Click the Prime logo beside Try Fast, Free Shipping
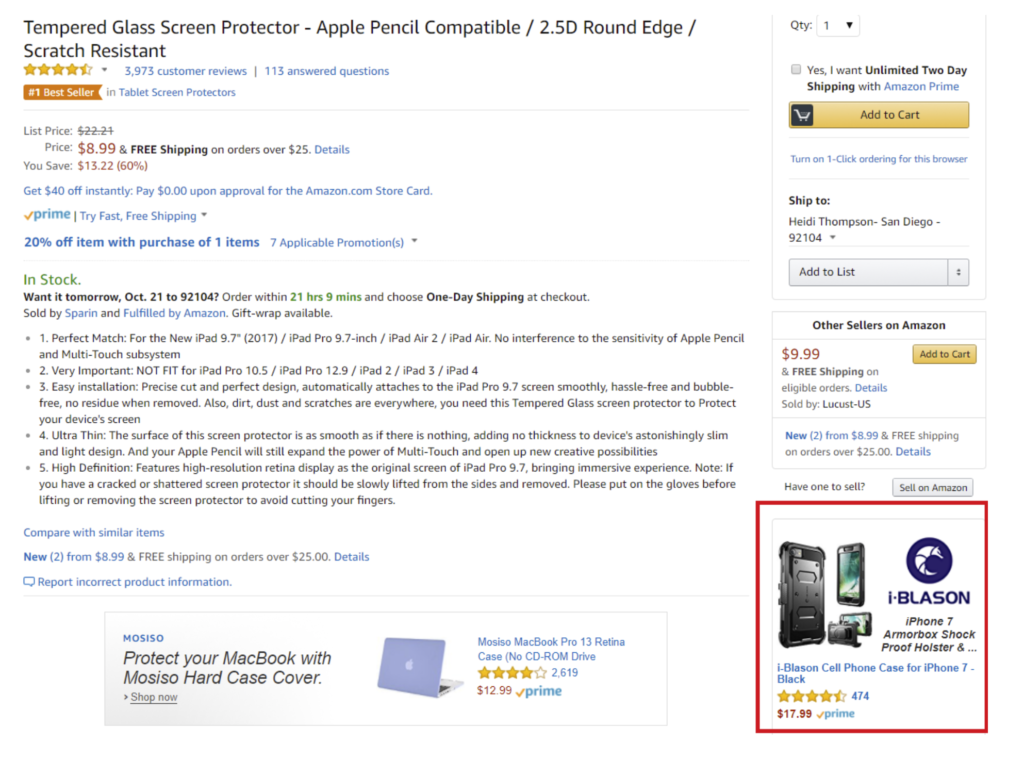Viewport: 1024px width, 761px height. point(47,215)
